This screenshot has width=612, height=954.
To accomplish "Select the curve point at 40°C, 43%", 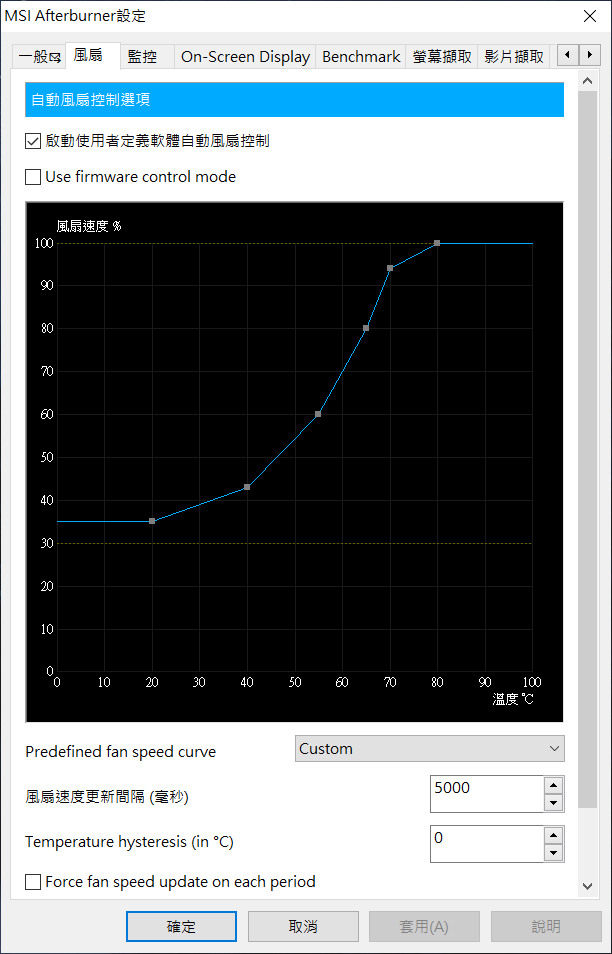I will (x=247, y=487).
